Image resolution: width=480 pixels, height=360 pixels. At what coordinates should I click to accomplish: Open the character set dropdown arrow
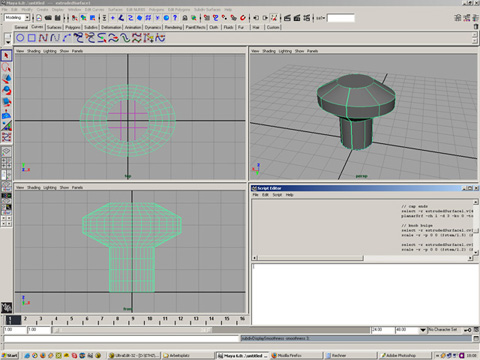pos(423,330)
